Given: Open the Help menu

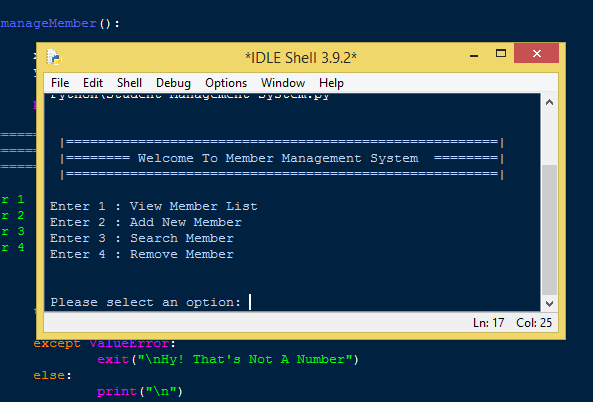Looking at the screenshot, I should (x=331, y=83).
